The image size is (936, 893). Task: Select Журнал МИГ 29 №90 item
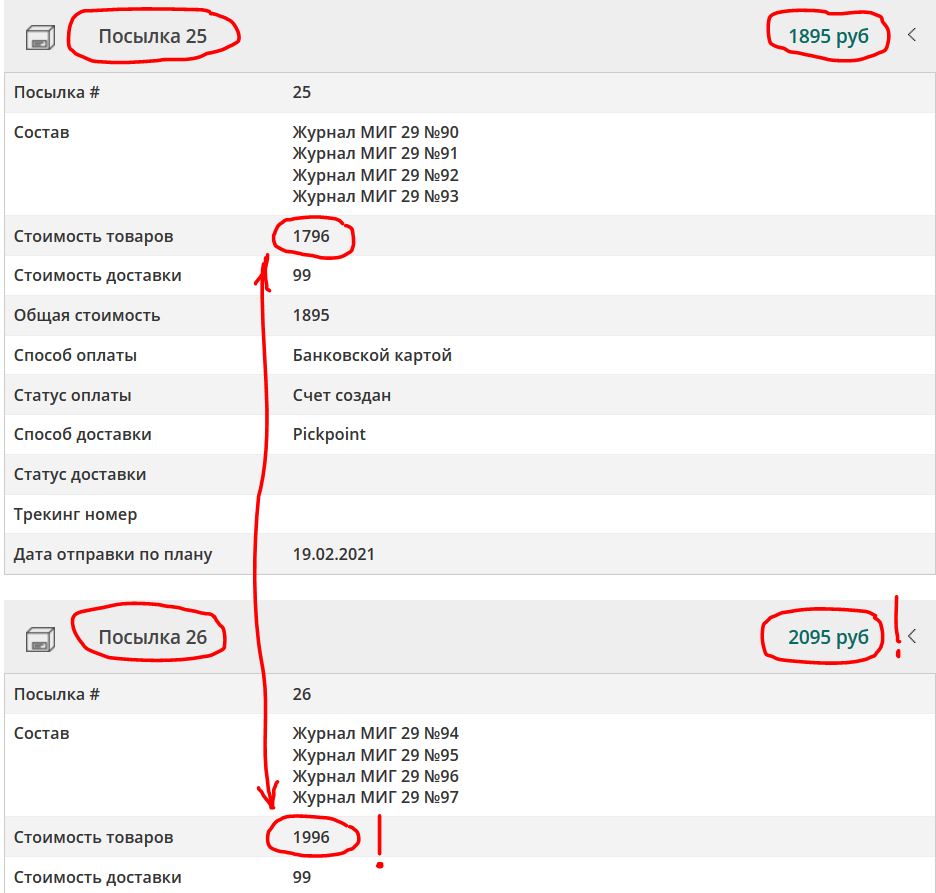click(x=375, y=132)
